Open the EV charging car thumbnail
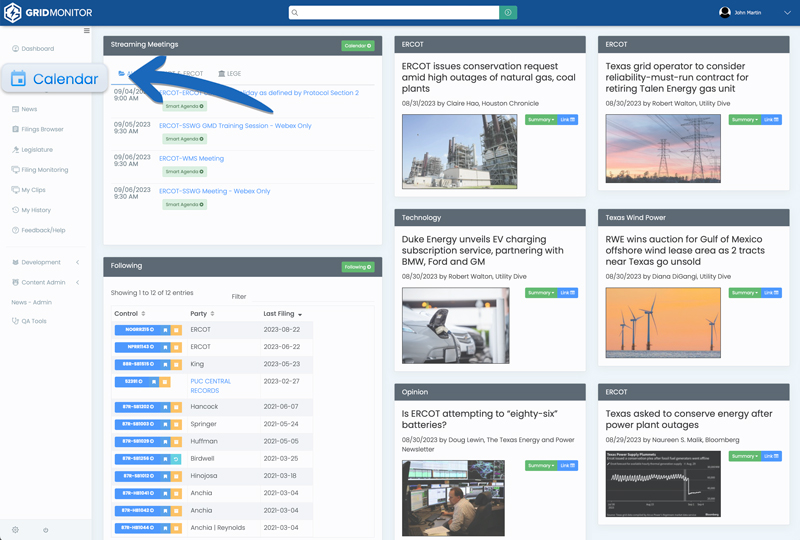Viewport: 800px width, 540px height. click(x=456, y=326)
